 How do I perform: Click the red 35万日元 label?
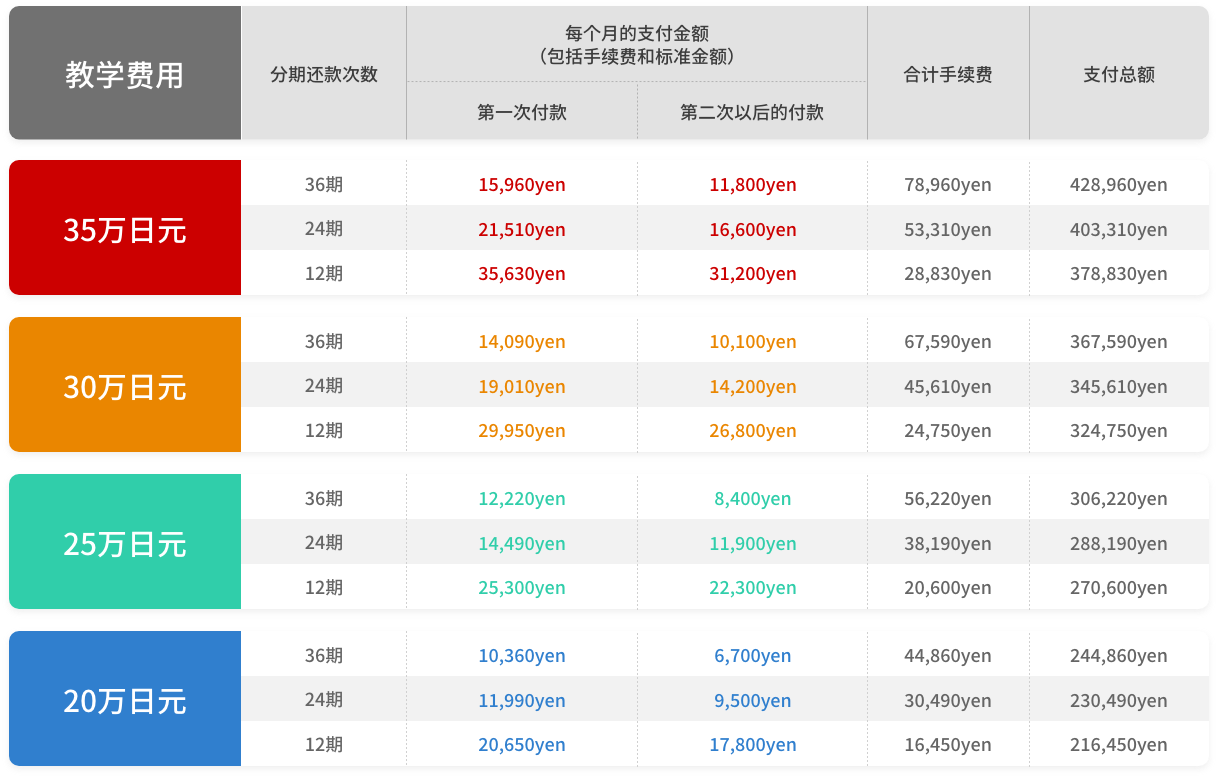coord(125,230)
